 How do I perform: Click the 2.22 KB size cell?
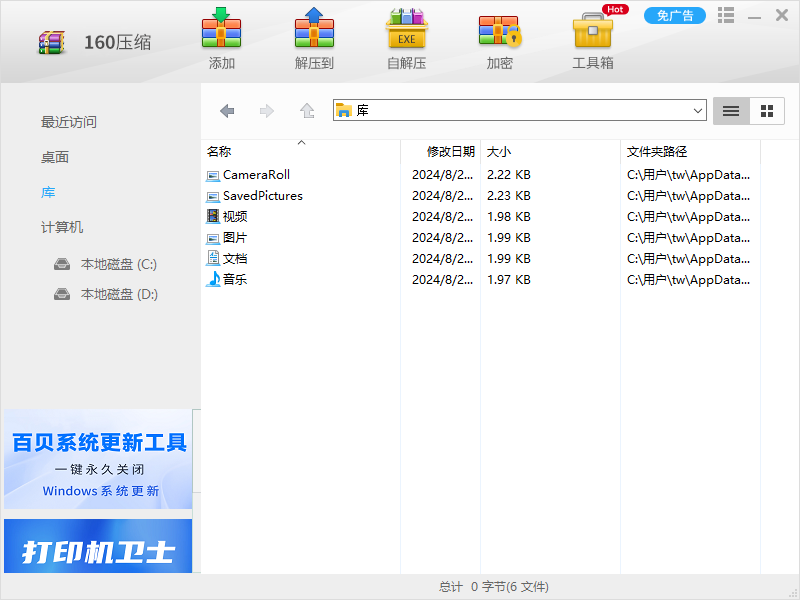[509, 175]
